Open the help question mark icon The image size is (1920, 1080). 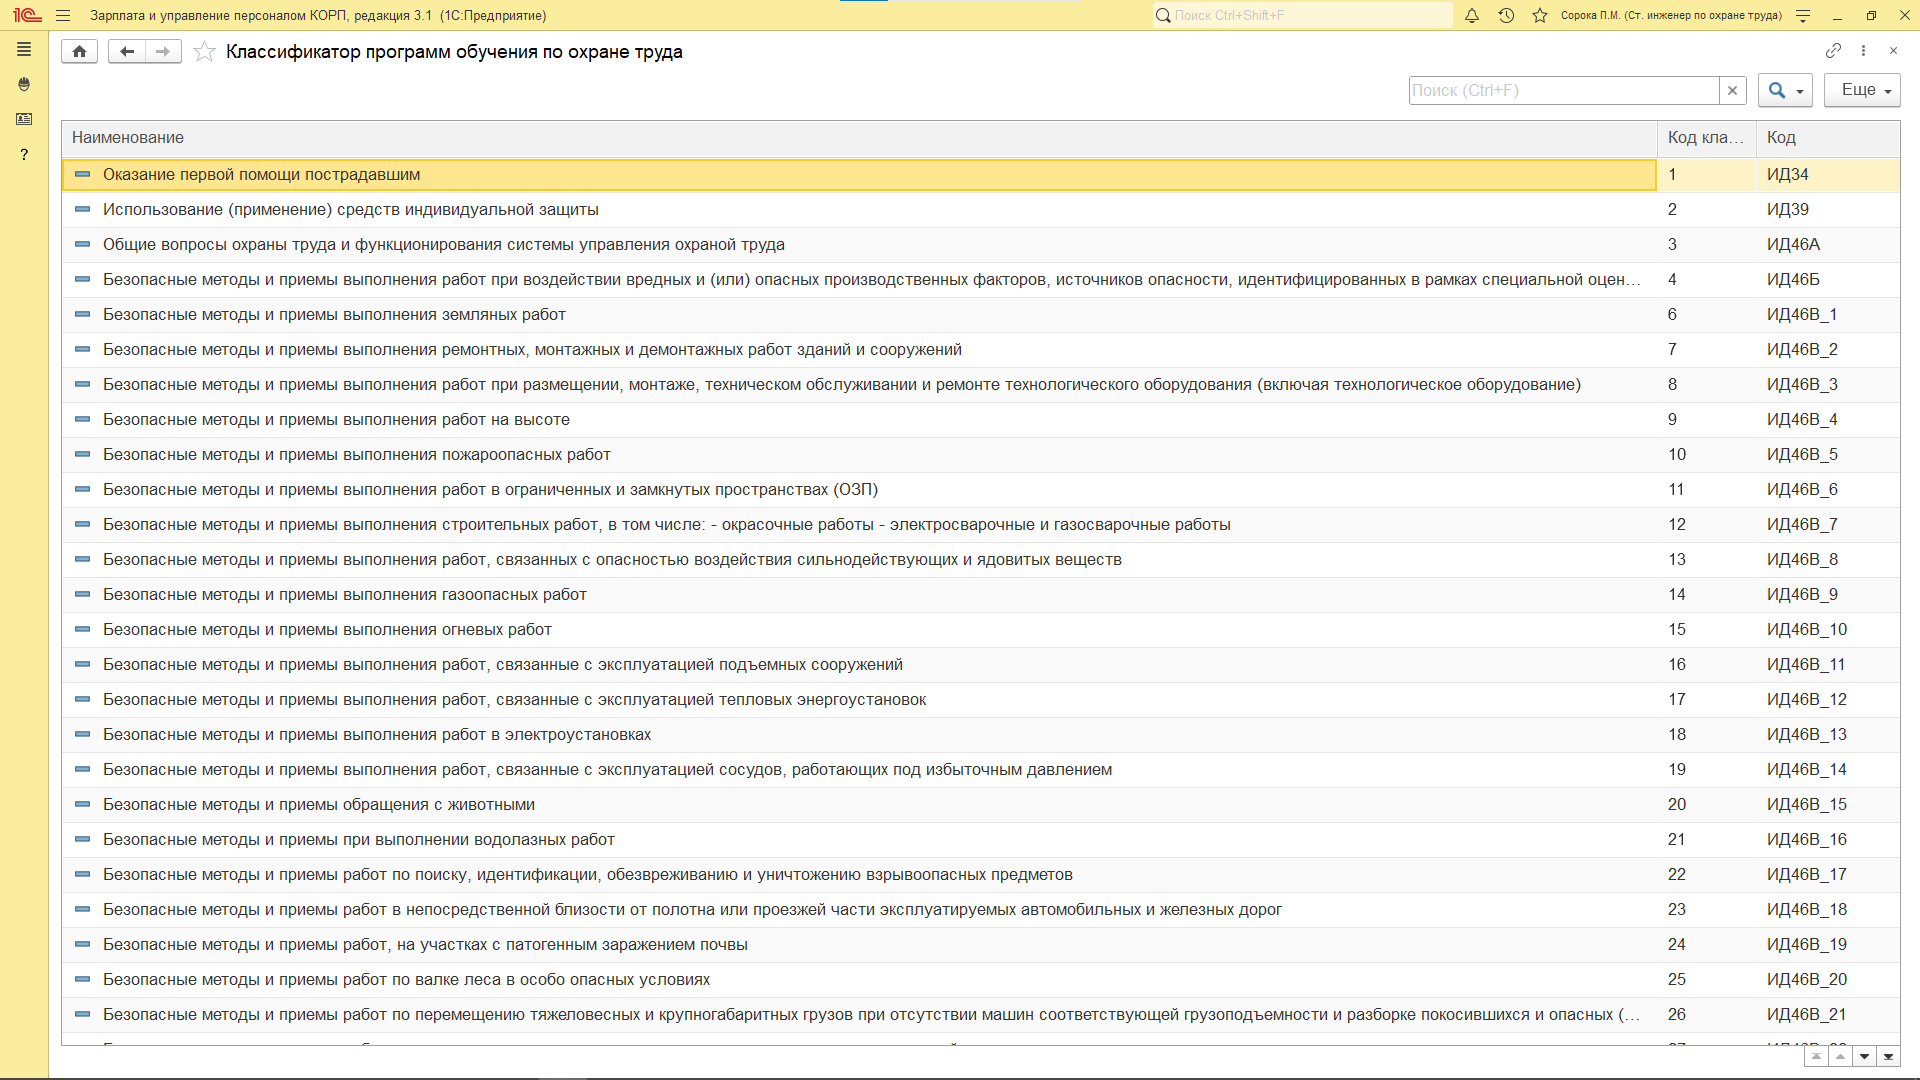point(24,154)
